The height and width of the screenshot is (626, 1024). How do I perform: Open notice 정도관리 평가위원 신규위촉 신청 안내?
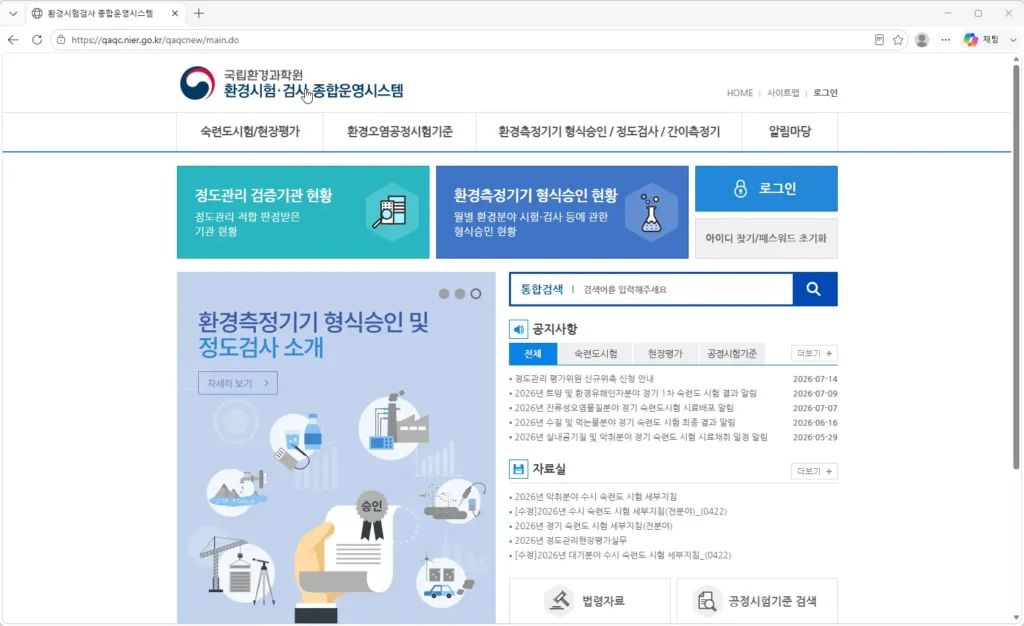pyautogui.click(x=584, y=379)
